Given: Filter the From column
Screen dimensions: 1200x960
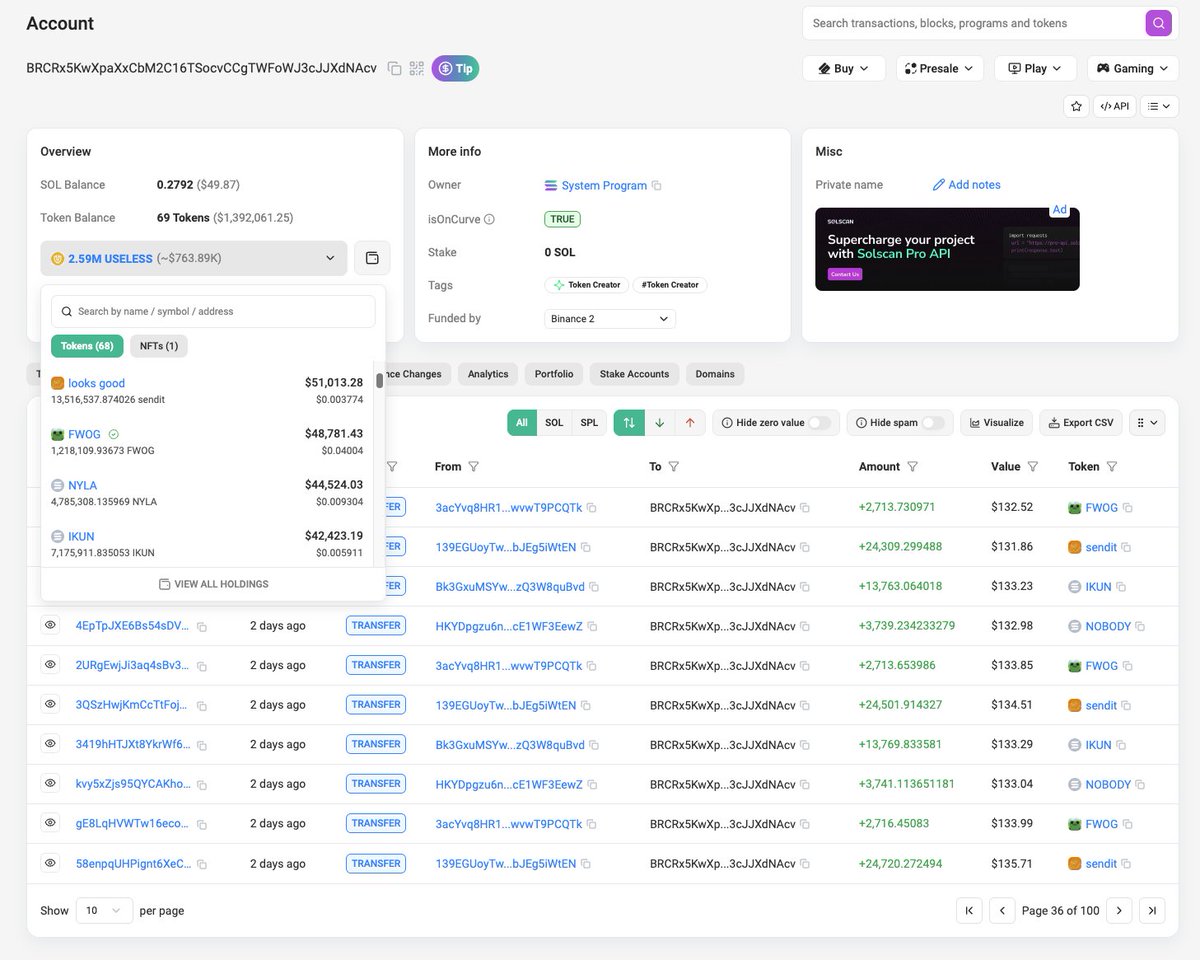Looking at the screenshot, I should tap(474, 467).
